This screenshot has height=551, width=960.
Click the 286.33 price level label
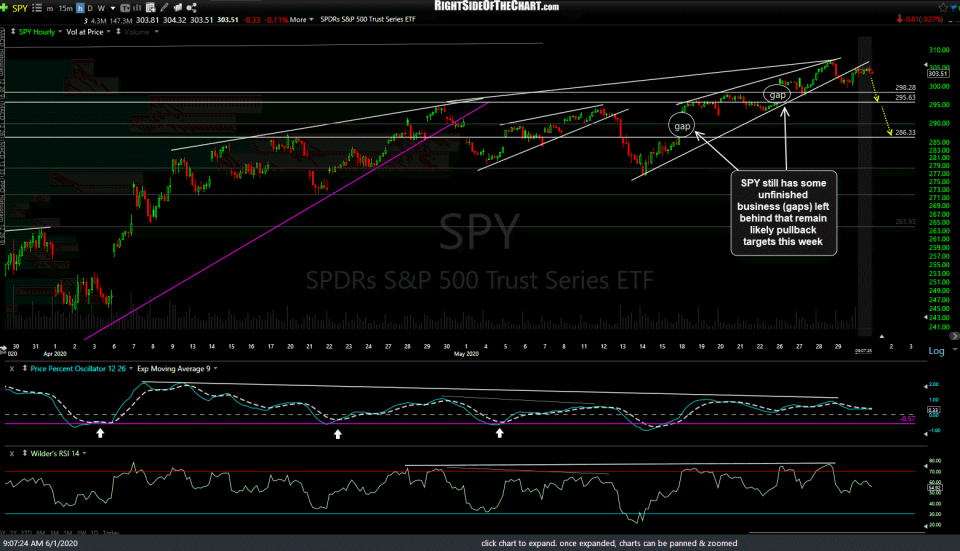[x=905, y=133]
